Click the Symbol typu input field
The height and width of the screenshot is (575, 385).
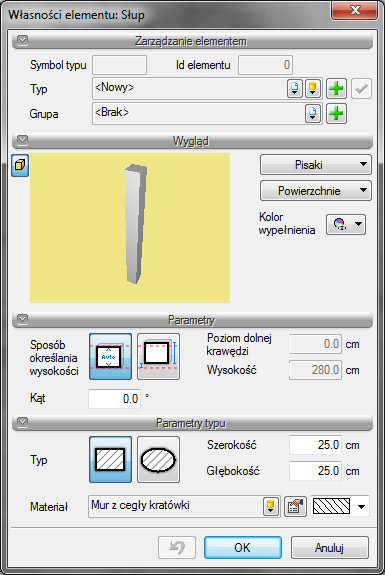120,65
